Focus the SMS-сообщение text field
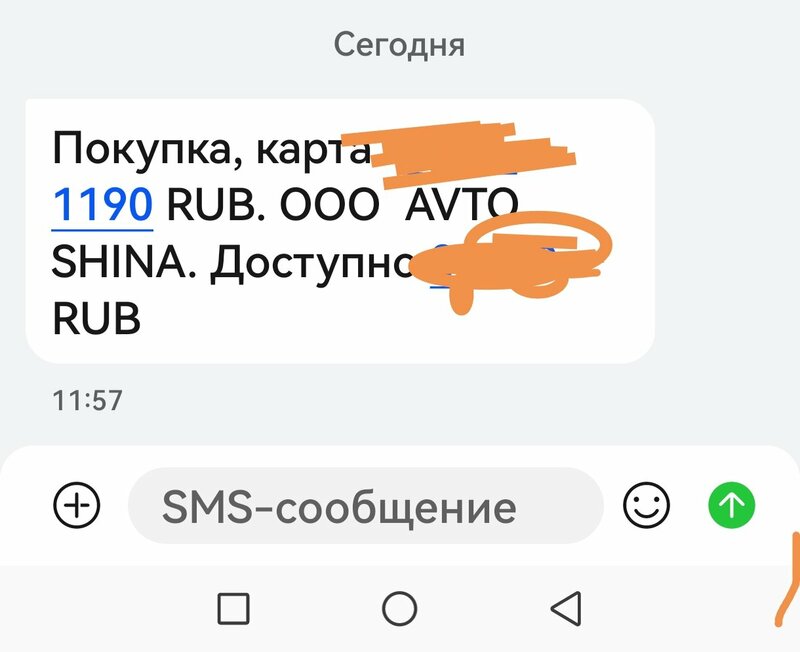Image resolution: width=800 pixels, height=652 pixels. 365,506
